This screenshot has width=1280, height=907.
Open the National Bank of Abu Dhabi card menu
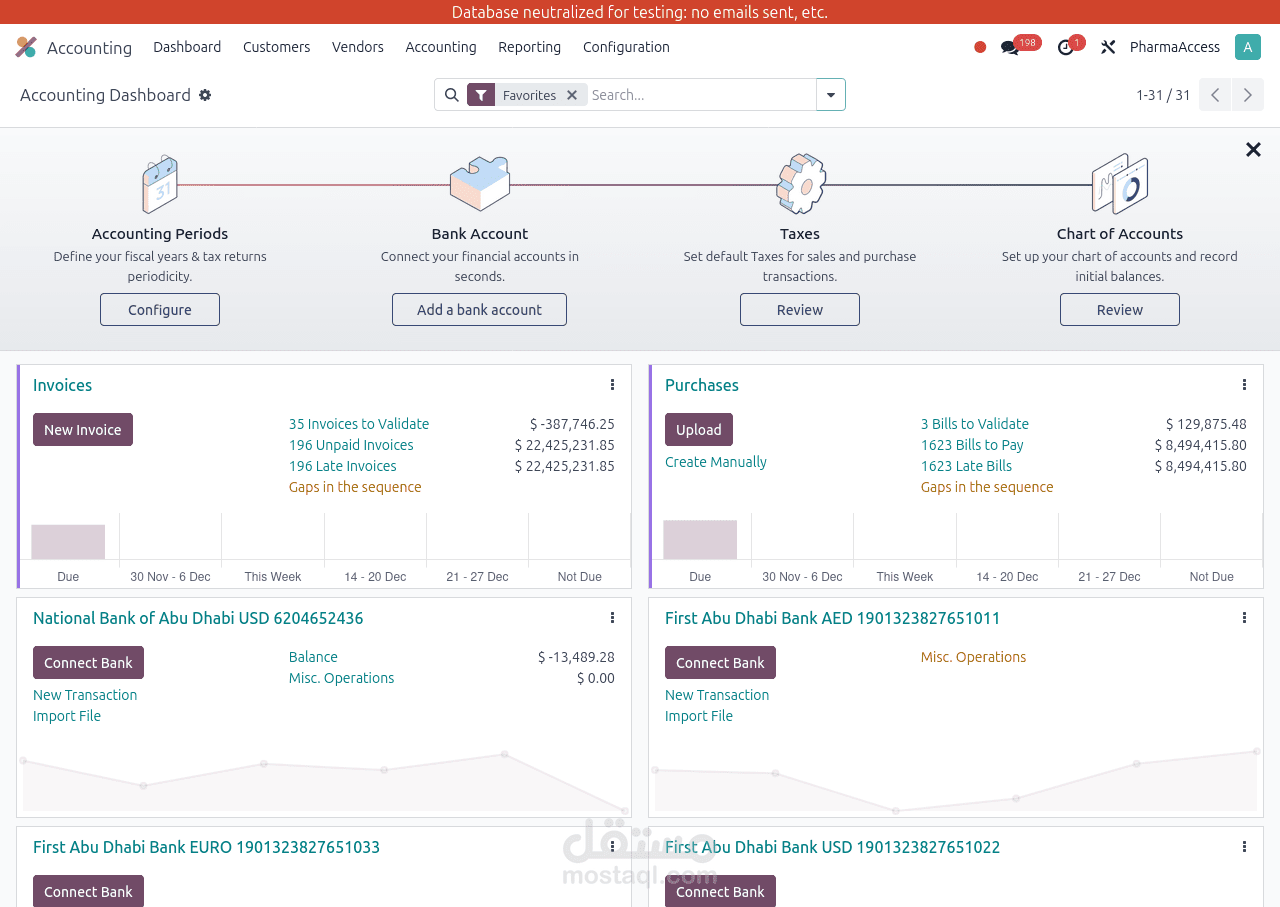pos(611,617)
